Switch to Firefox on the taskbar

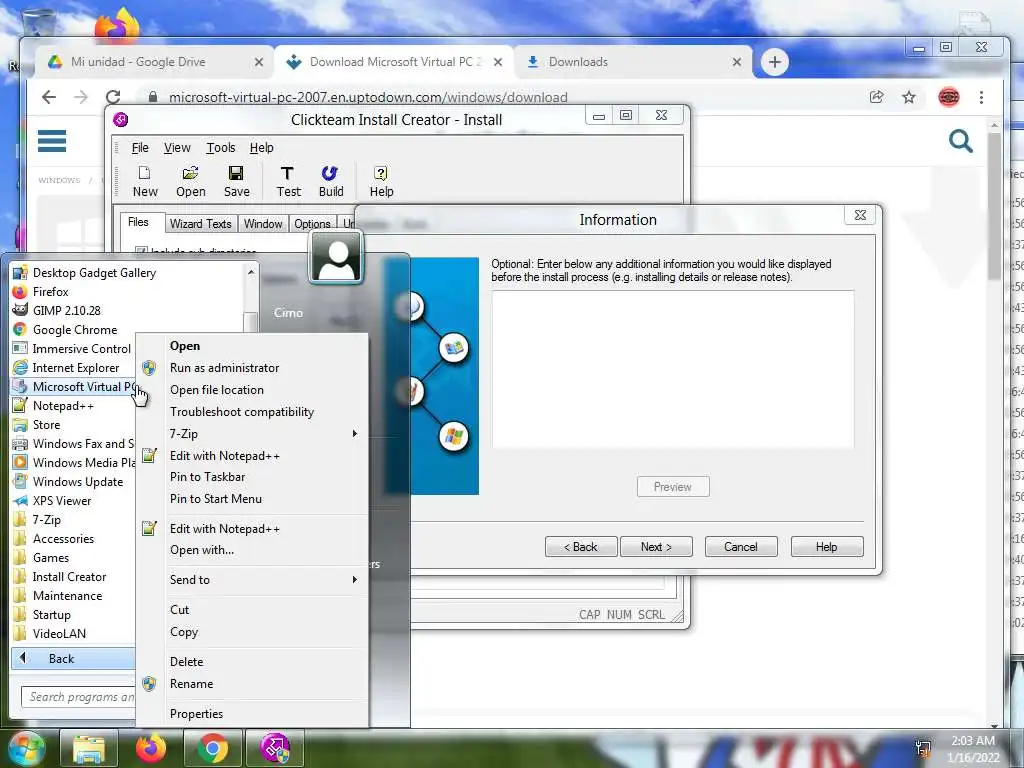151,748
